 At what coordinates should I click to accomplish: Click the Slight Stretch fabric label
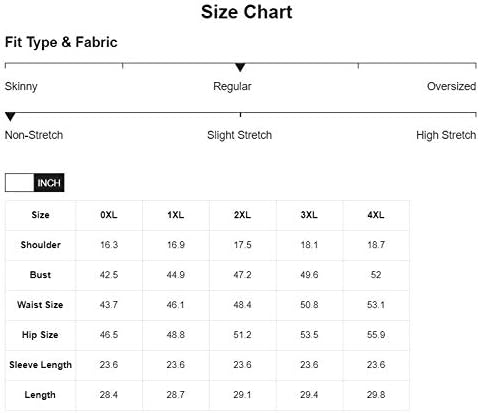(x=239, y=135)
